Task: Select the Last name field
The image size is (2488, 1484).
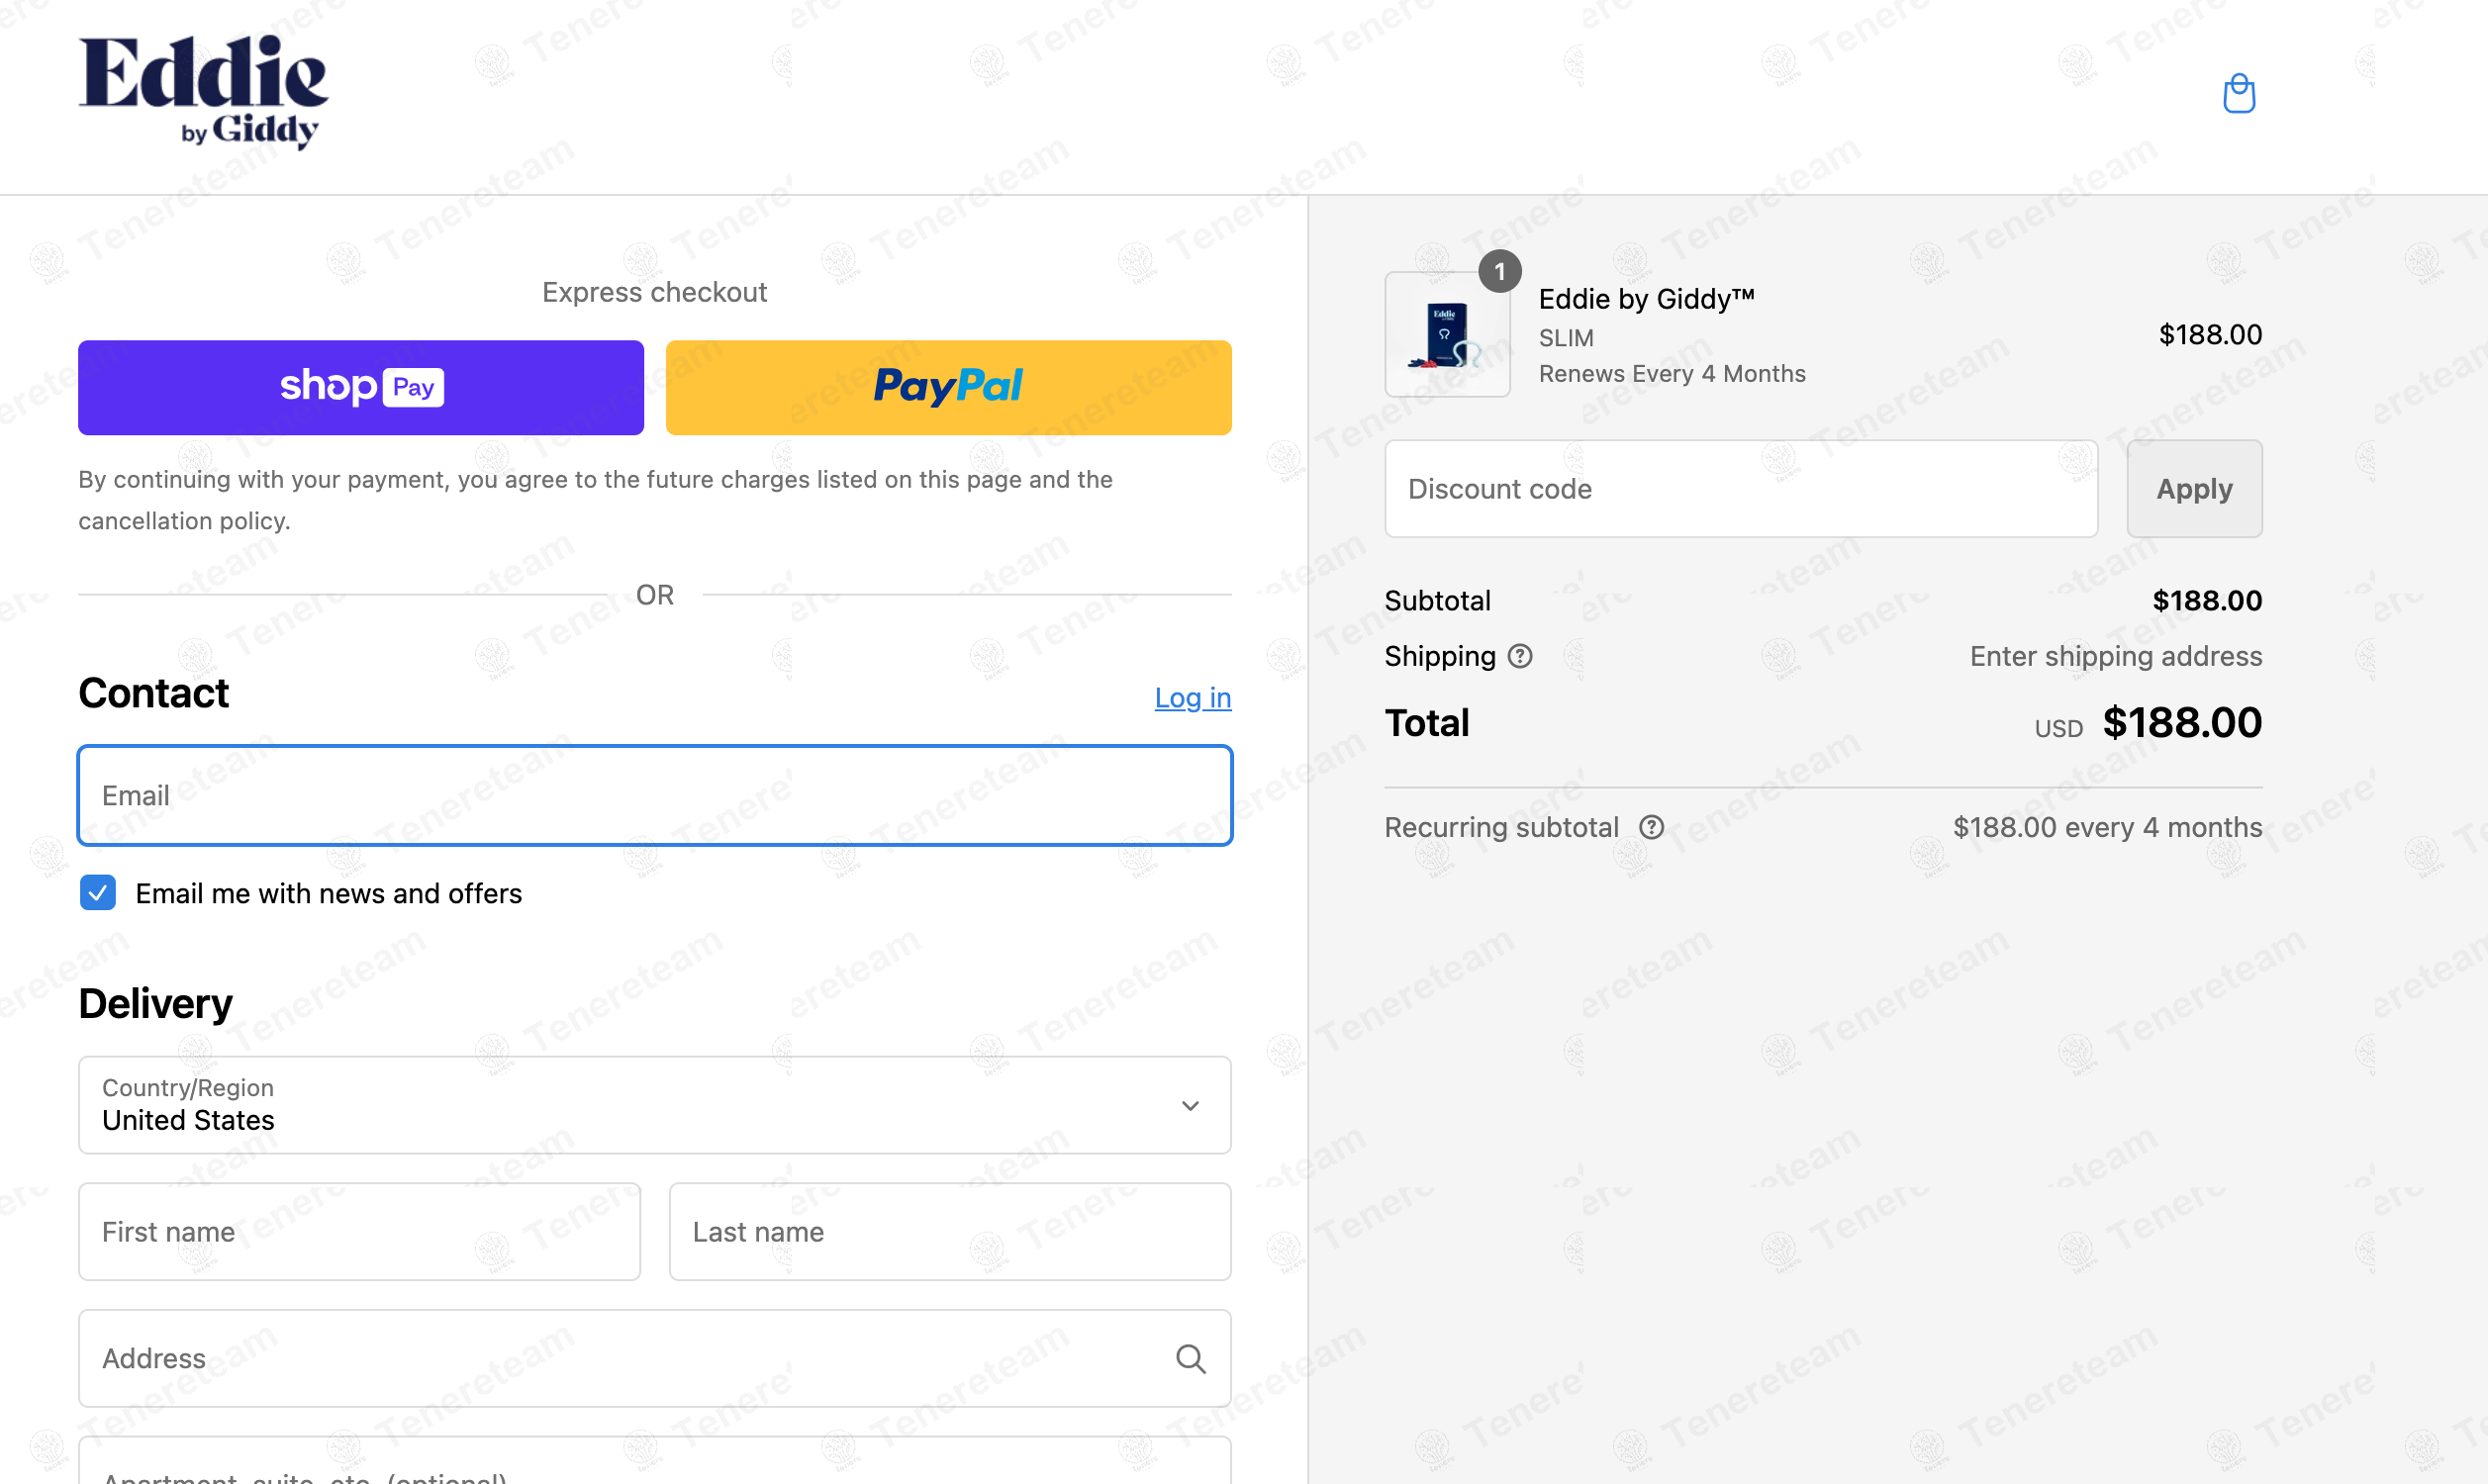Action: [x=950, y=1232]
